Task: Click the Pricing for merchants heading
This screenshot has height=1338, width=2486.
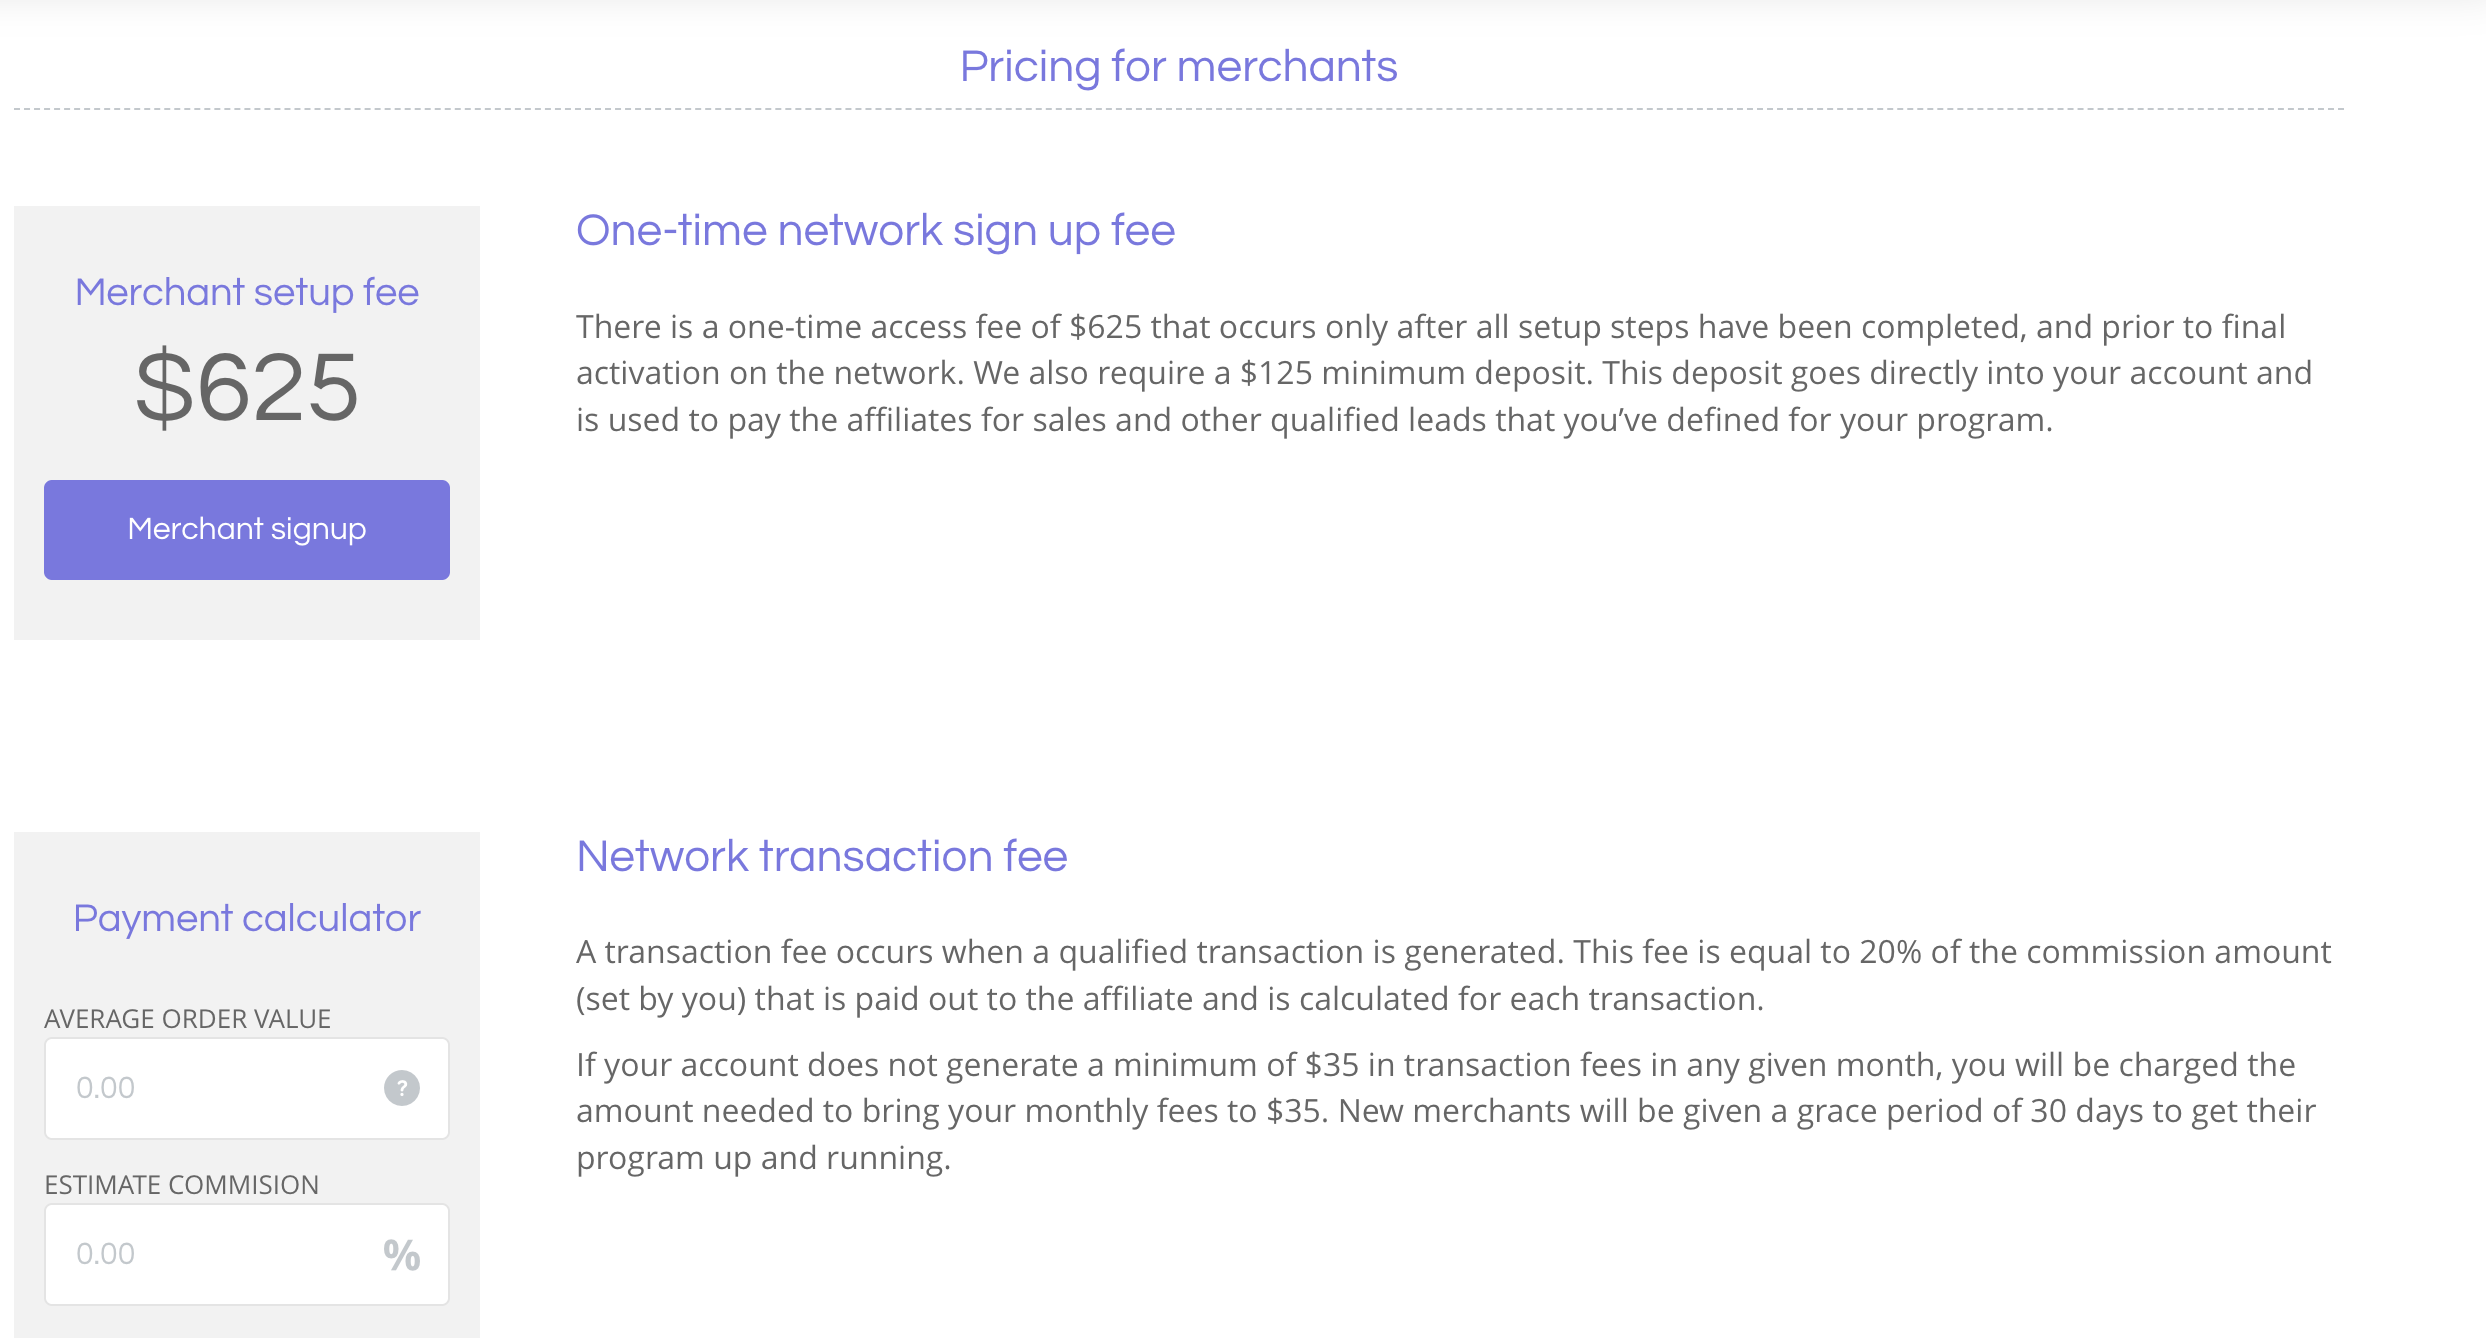Action: point(1178,67)
